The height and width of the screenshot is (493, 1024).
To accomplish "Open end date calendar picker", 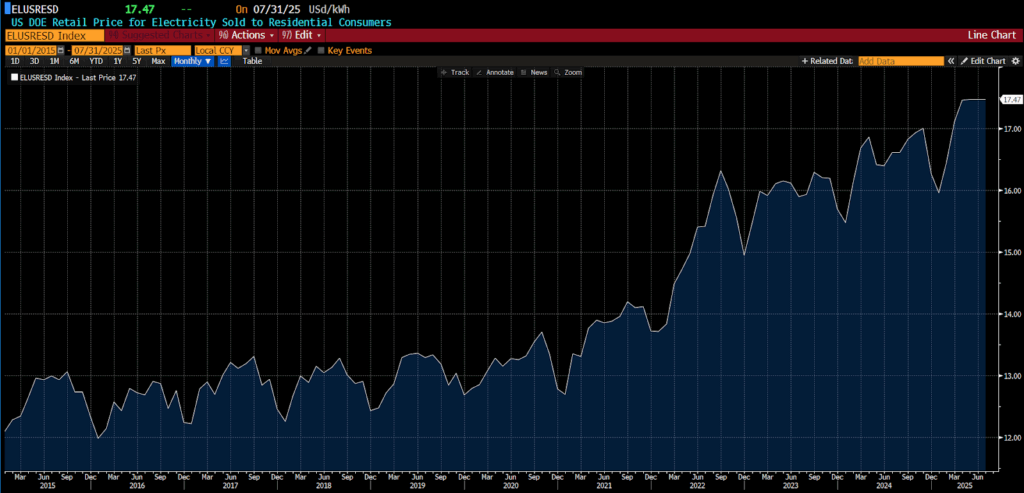I will 127,49.
